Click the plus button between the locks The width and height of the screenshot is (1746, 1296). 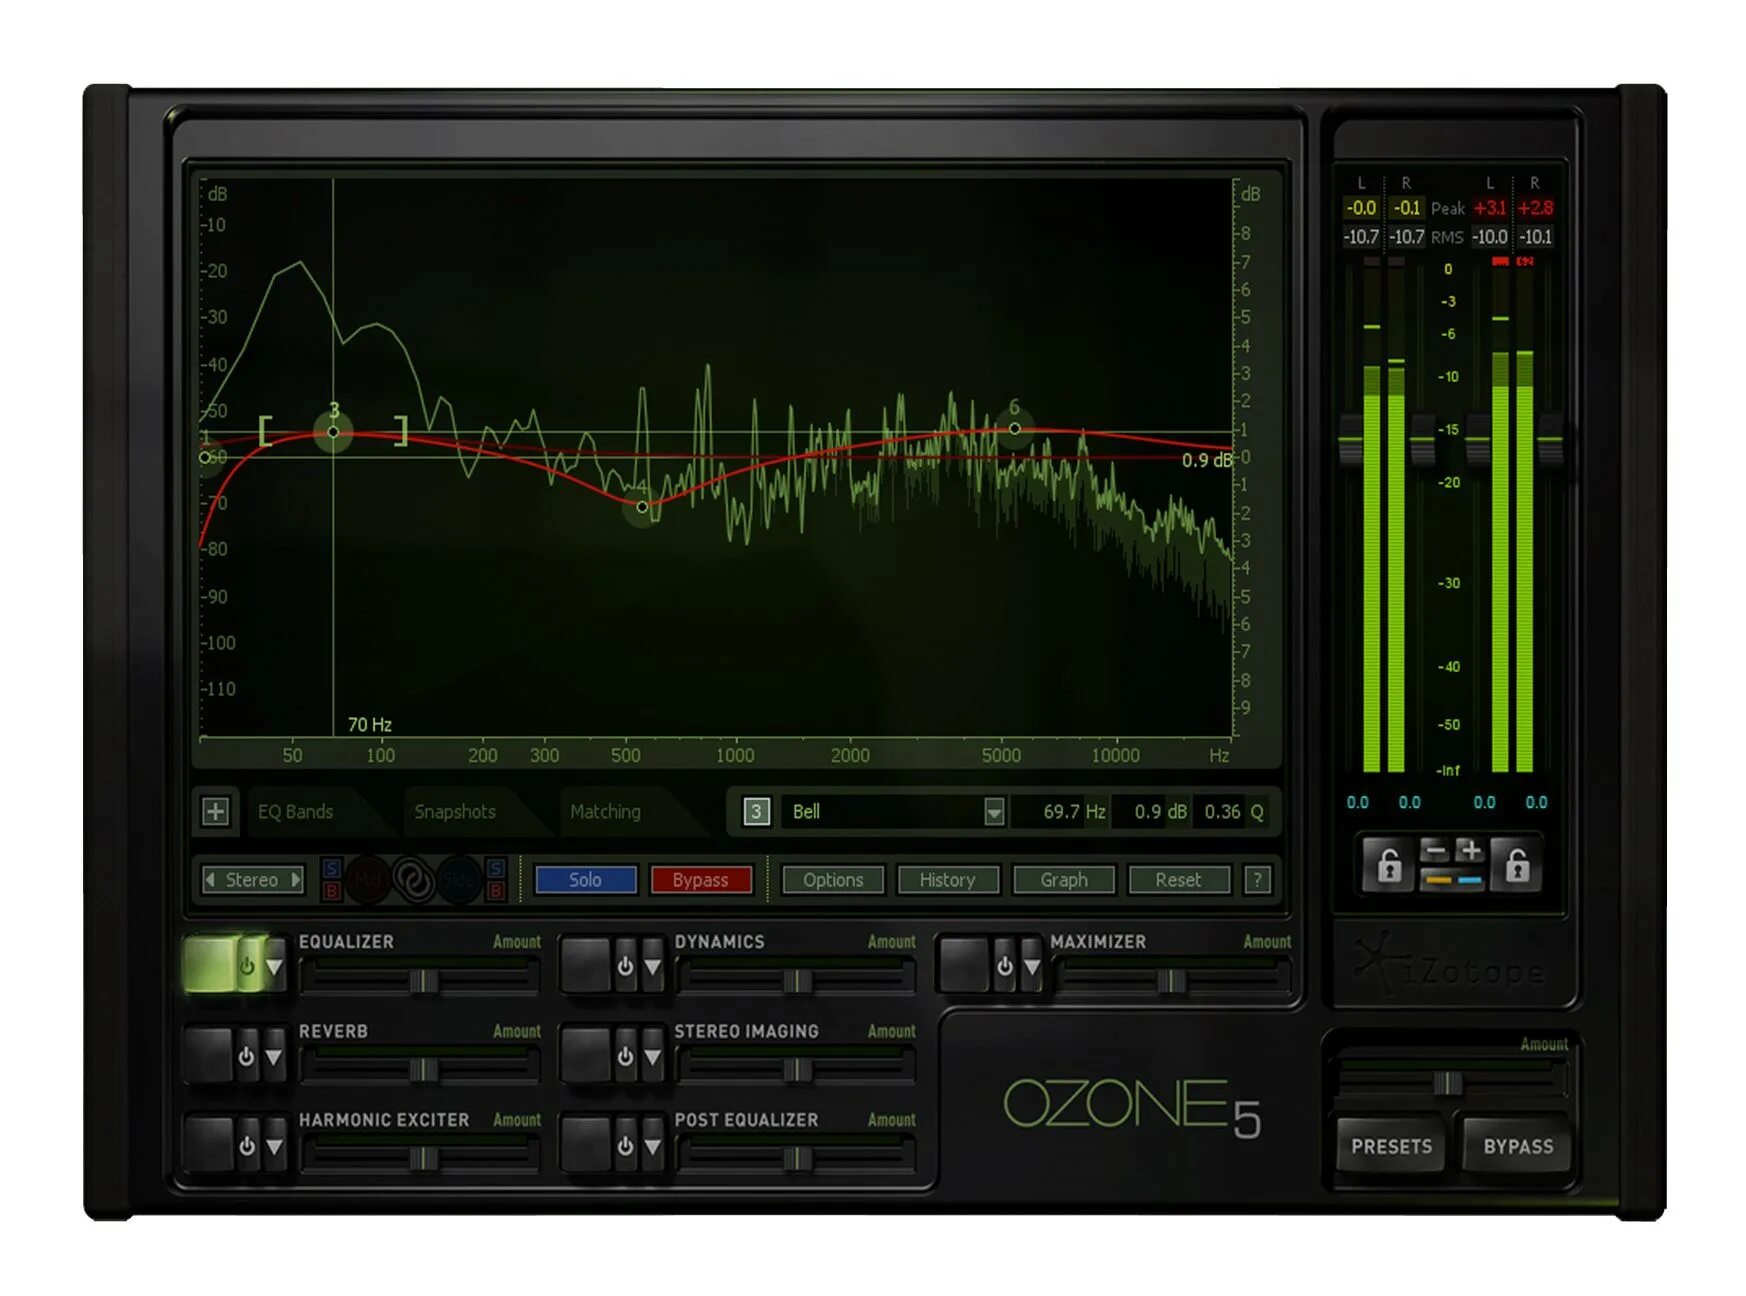click(x=1469, y=852)
